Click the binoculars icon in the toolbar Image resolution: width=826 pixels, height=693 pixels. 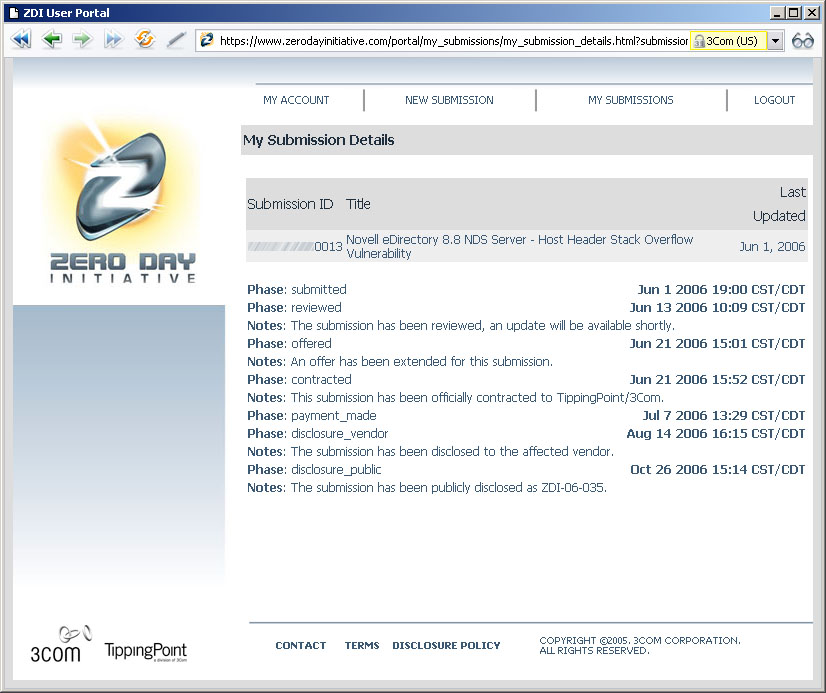pos(803,41)
